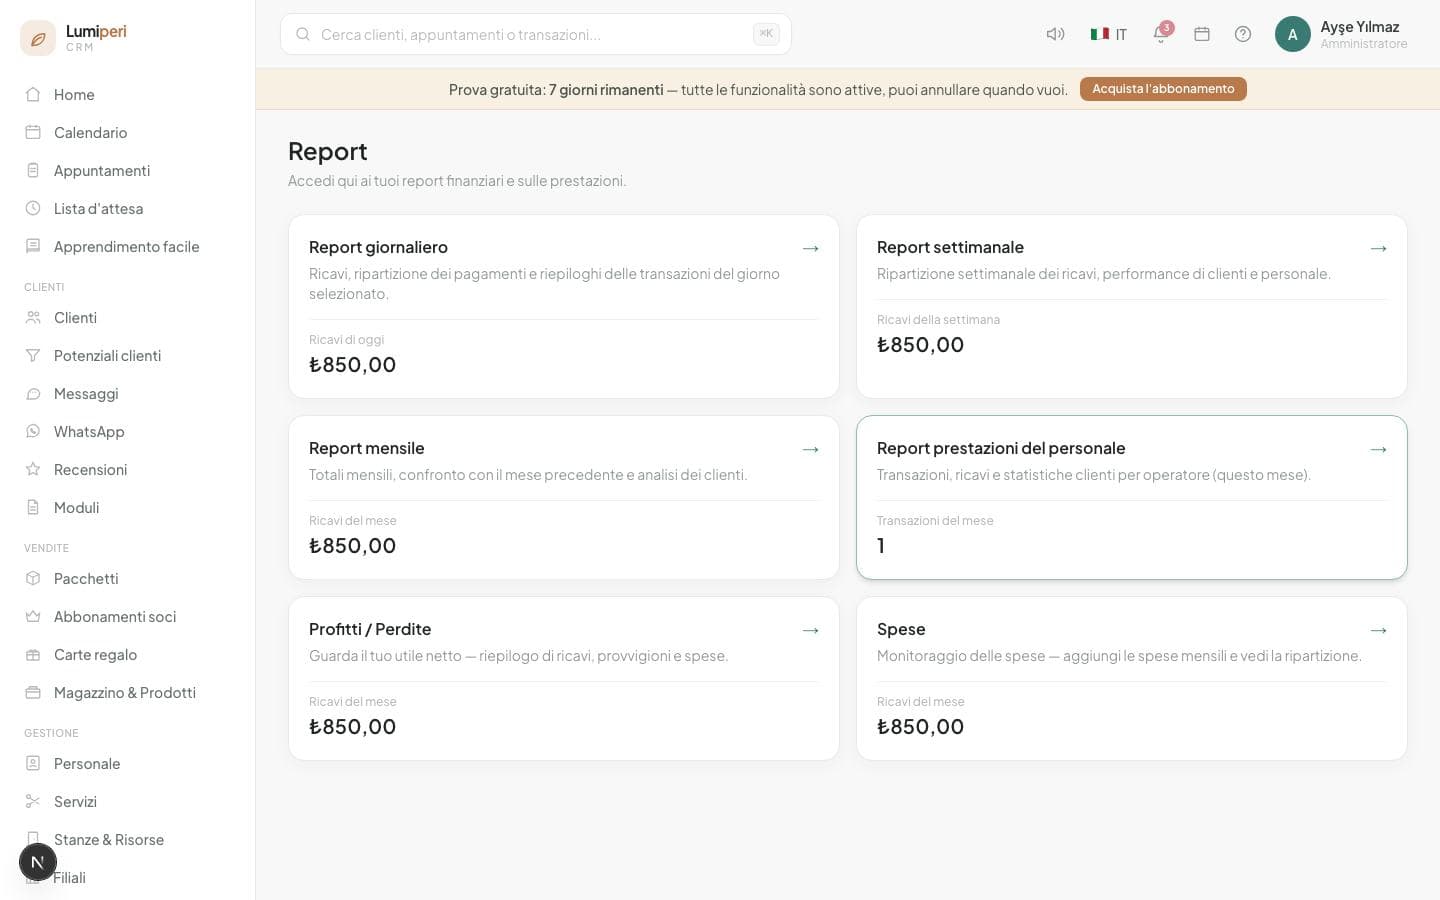Click the badge icon beside Personale

[33, 763]
